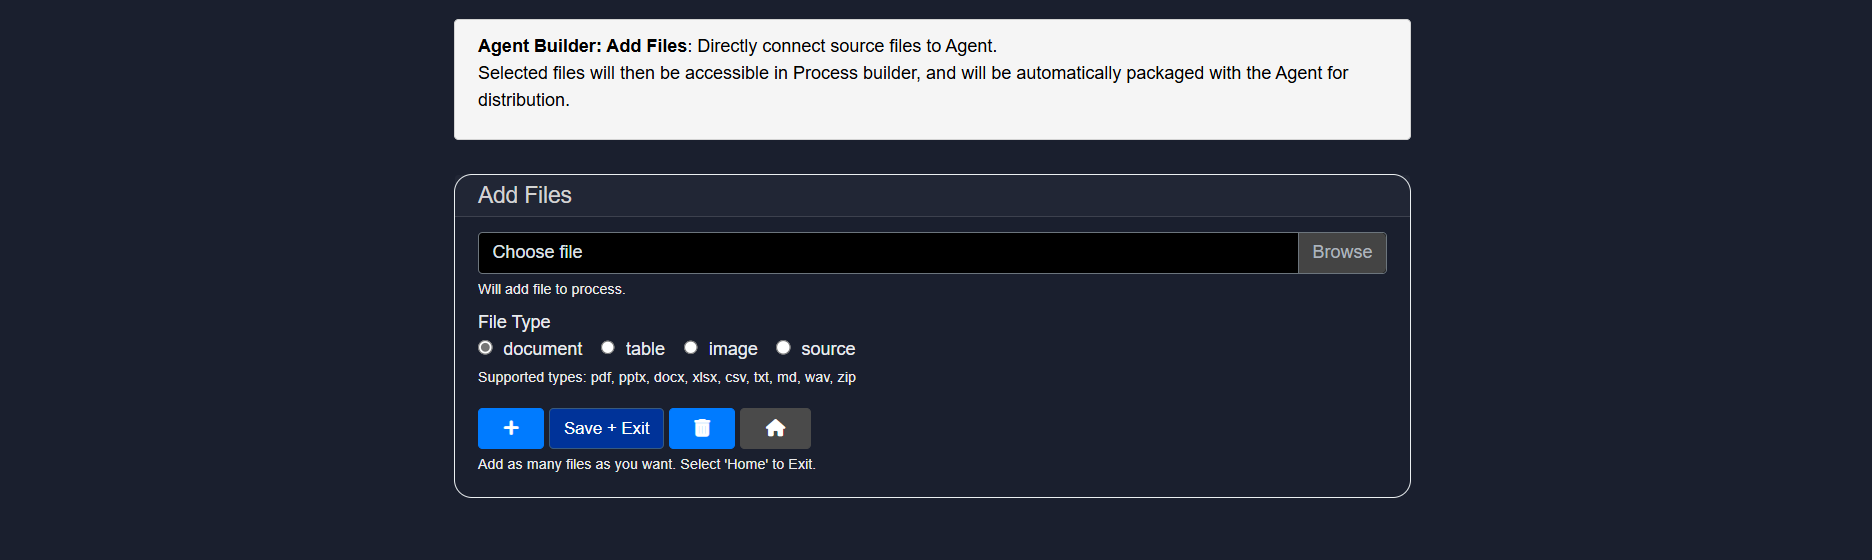
Task: Click the Home icon button
Action: pos(775,428)
